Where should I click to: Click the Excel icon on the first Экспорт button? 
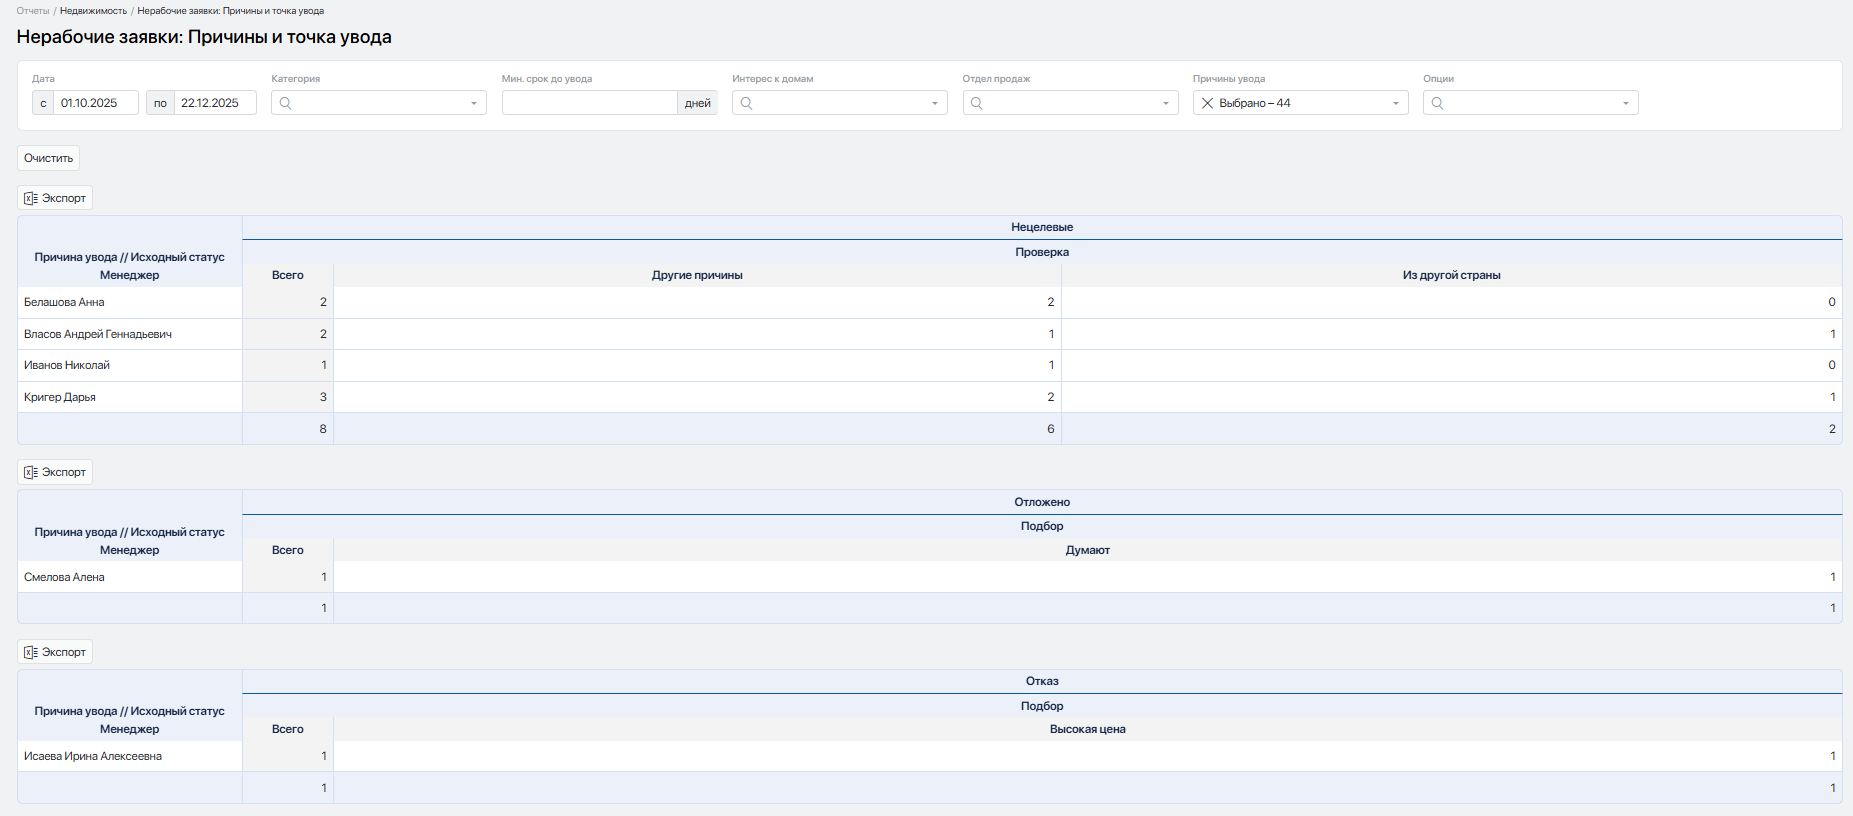(31, 198)
